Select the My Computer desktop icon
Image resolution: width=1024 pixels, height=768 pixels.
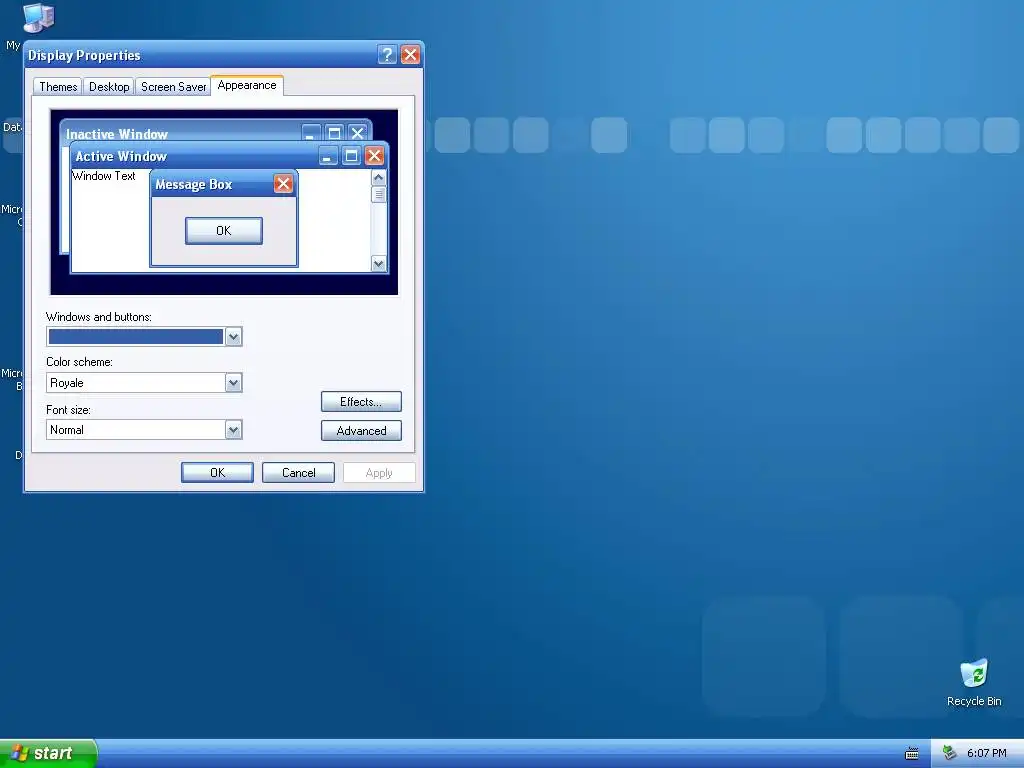click(x=38, y=18)
